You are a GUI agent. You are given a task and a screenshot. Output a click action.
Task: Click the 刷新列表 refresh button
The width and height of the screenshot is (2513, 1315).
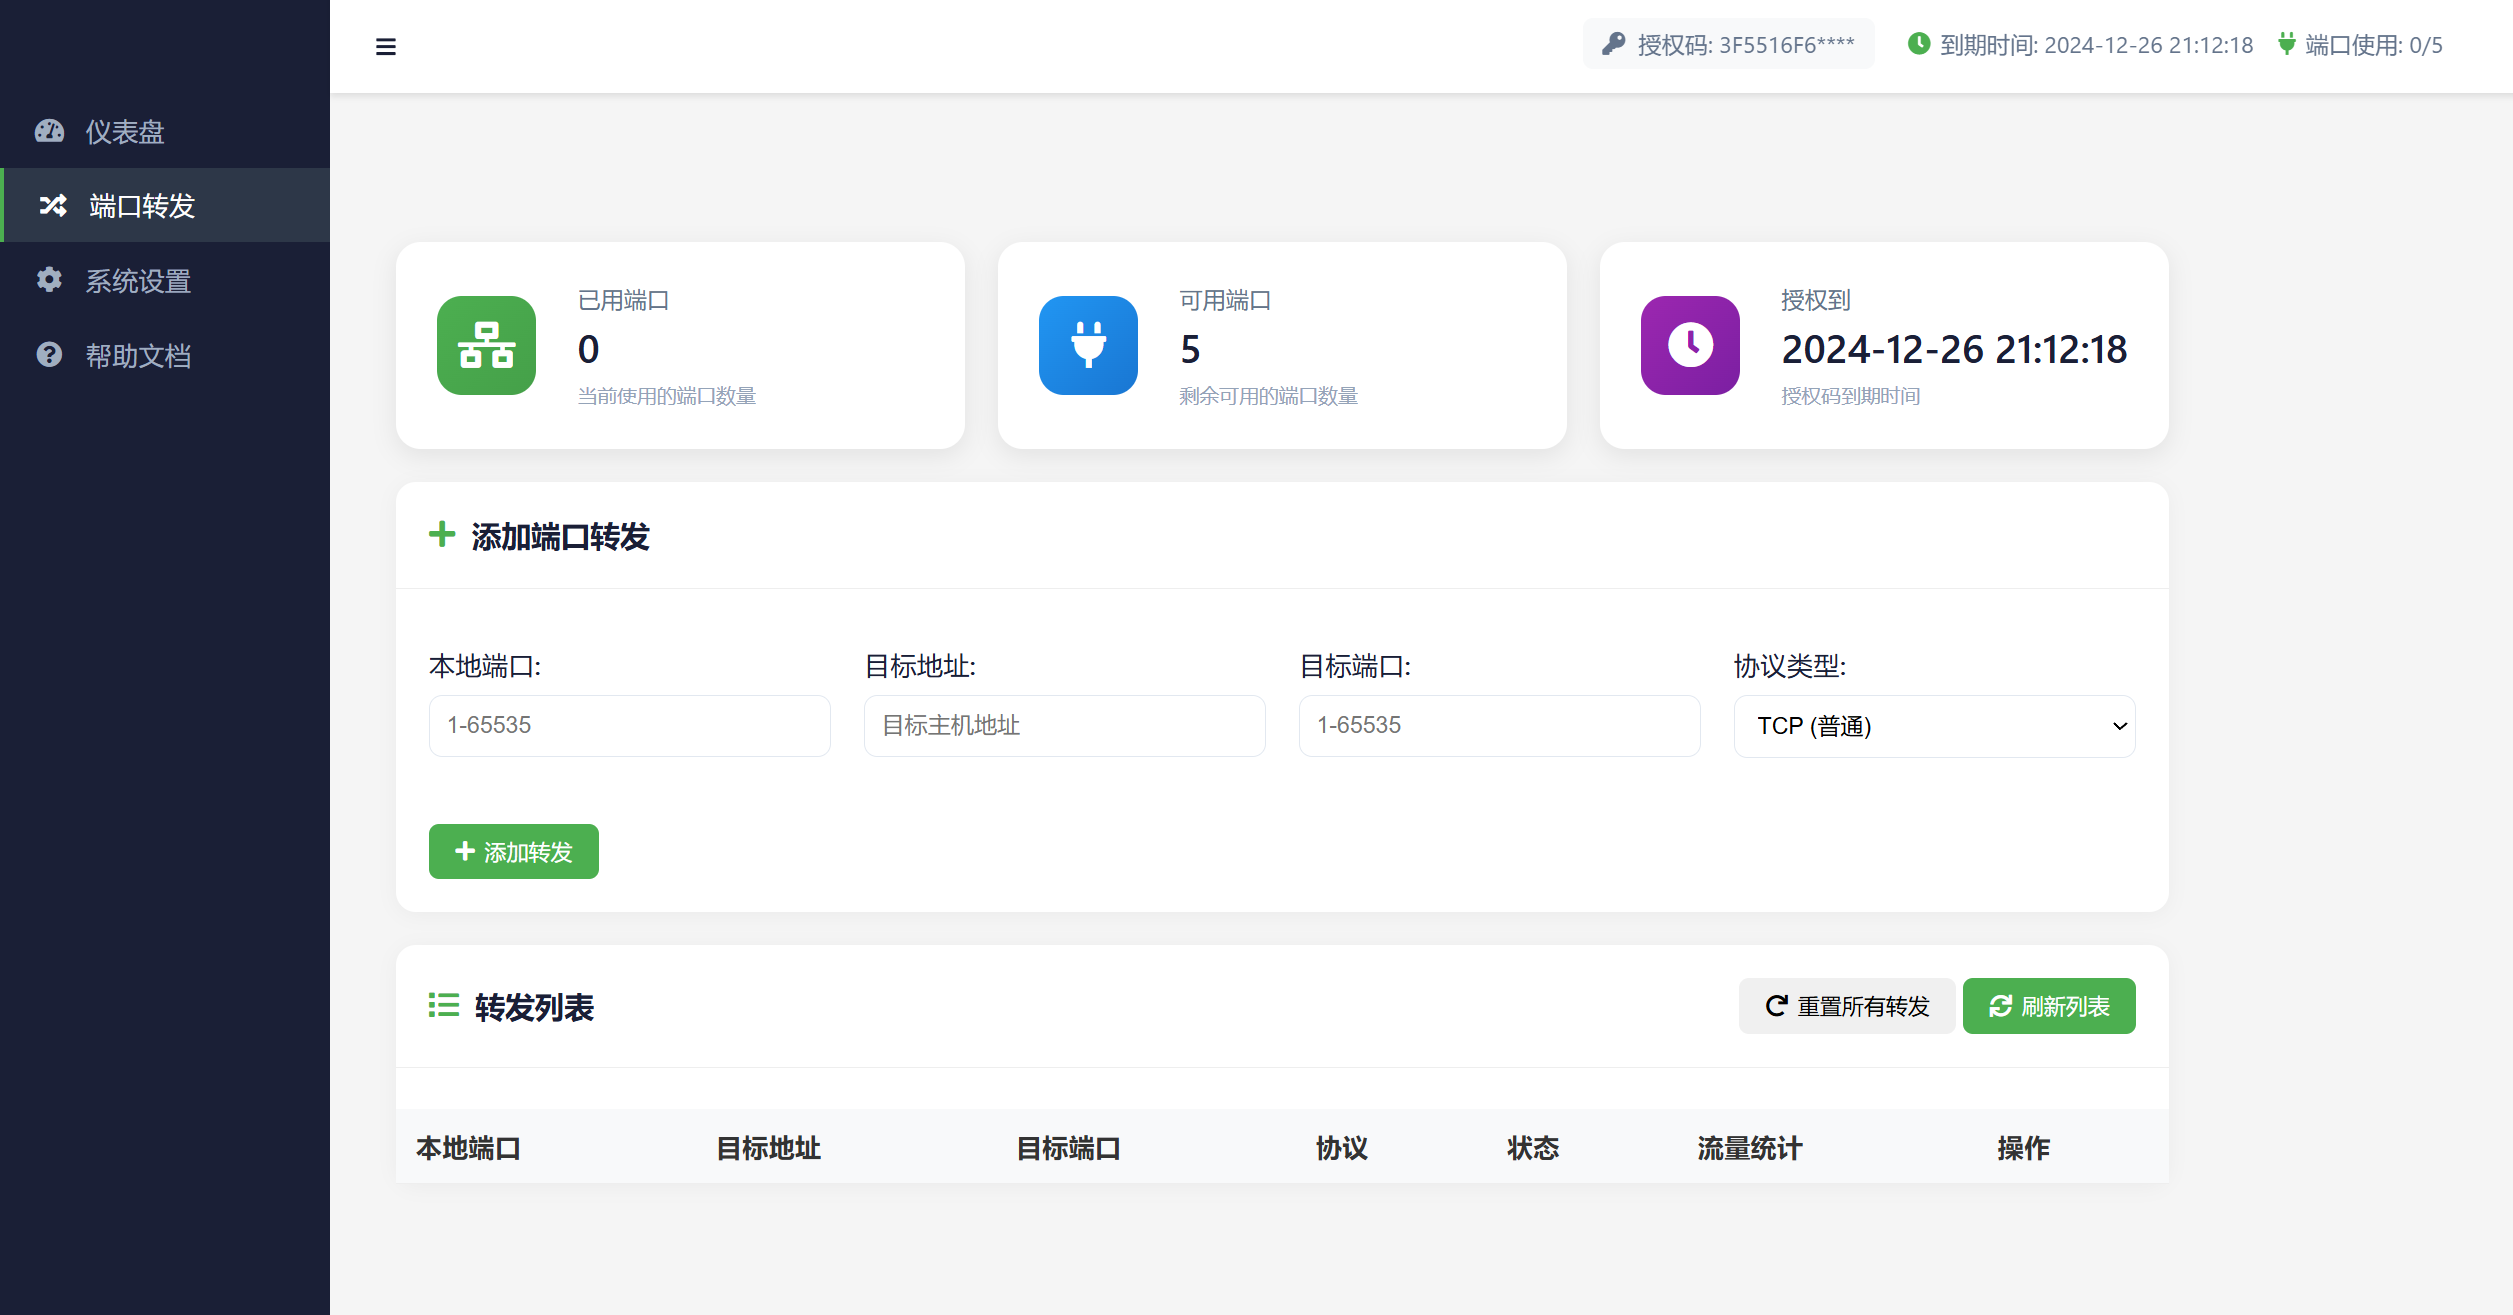(2048, 1006)
